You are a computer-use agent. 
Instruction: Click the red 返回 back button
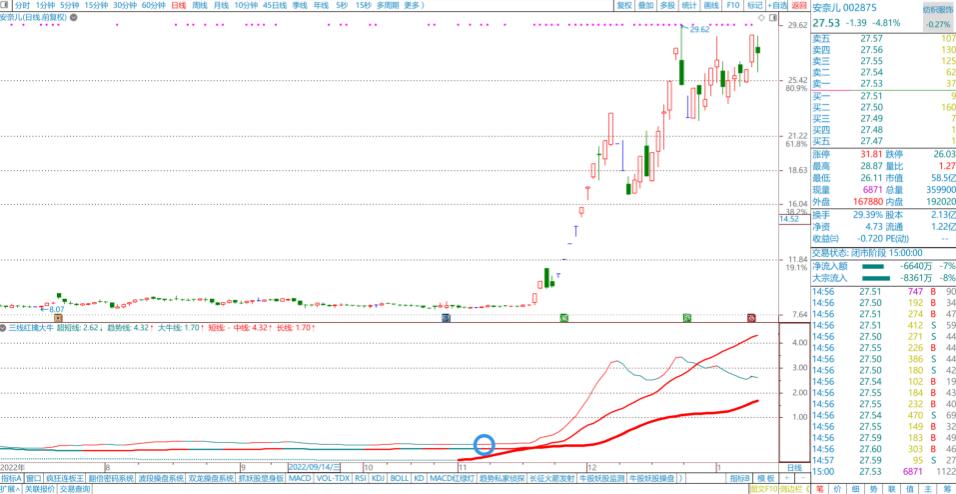799,5
